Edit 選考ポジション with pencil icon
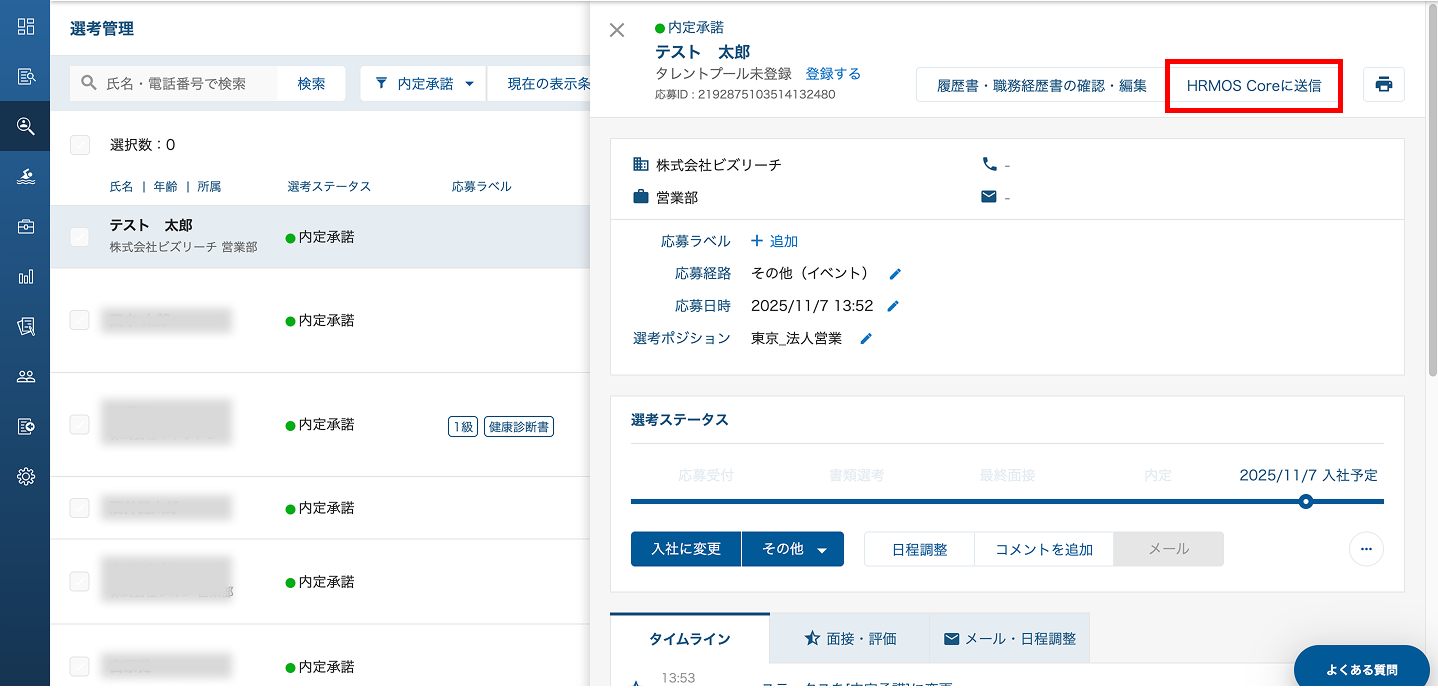 866,339
